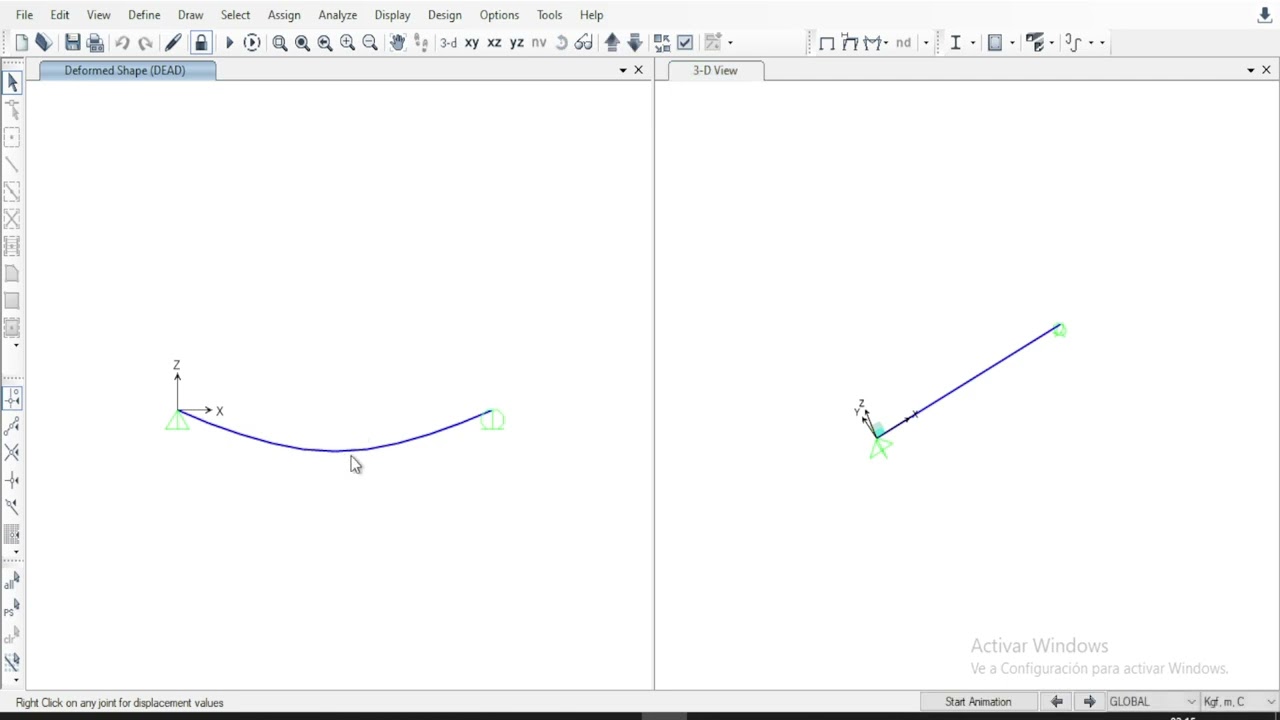
Task: Select the Deformed Shape (DEAD) tab
Action: pos(125,70)
